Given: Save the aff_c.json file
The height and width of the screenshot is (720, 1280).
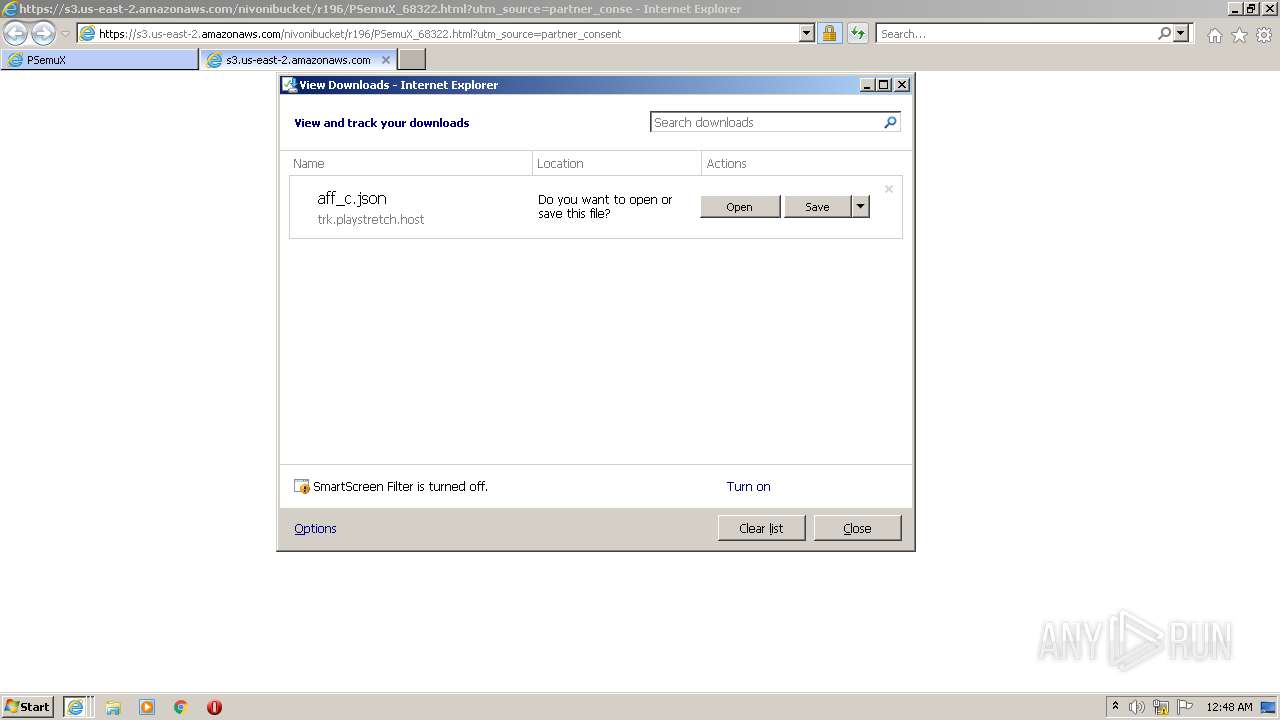Looking at the screenshot, I should pyautogui.click(x=817, y=207).
